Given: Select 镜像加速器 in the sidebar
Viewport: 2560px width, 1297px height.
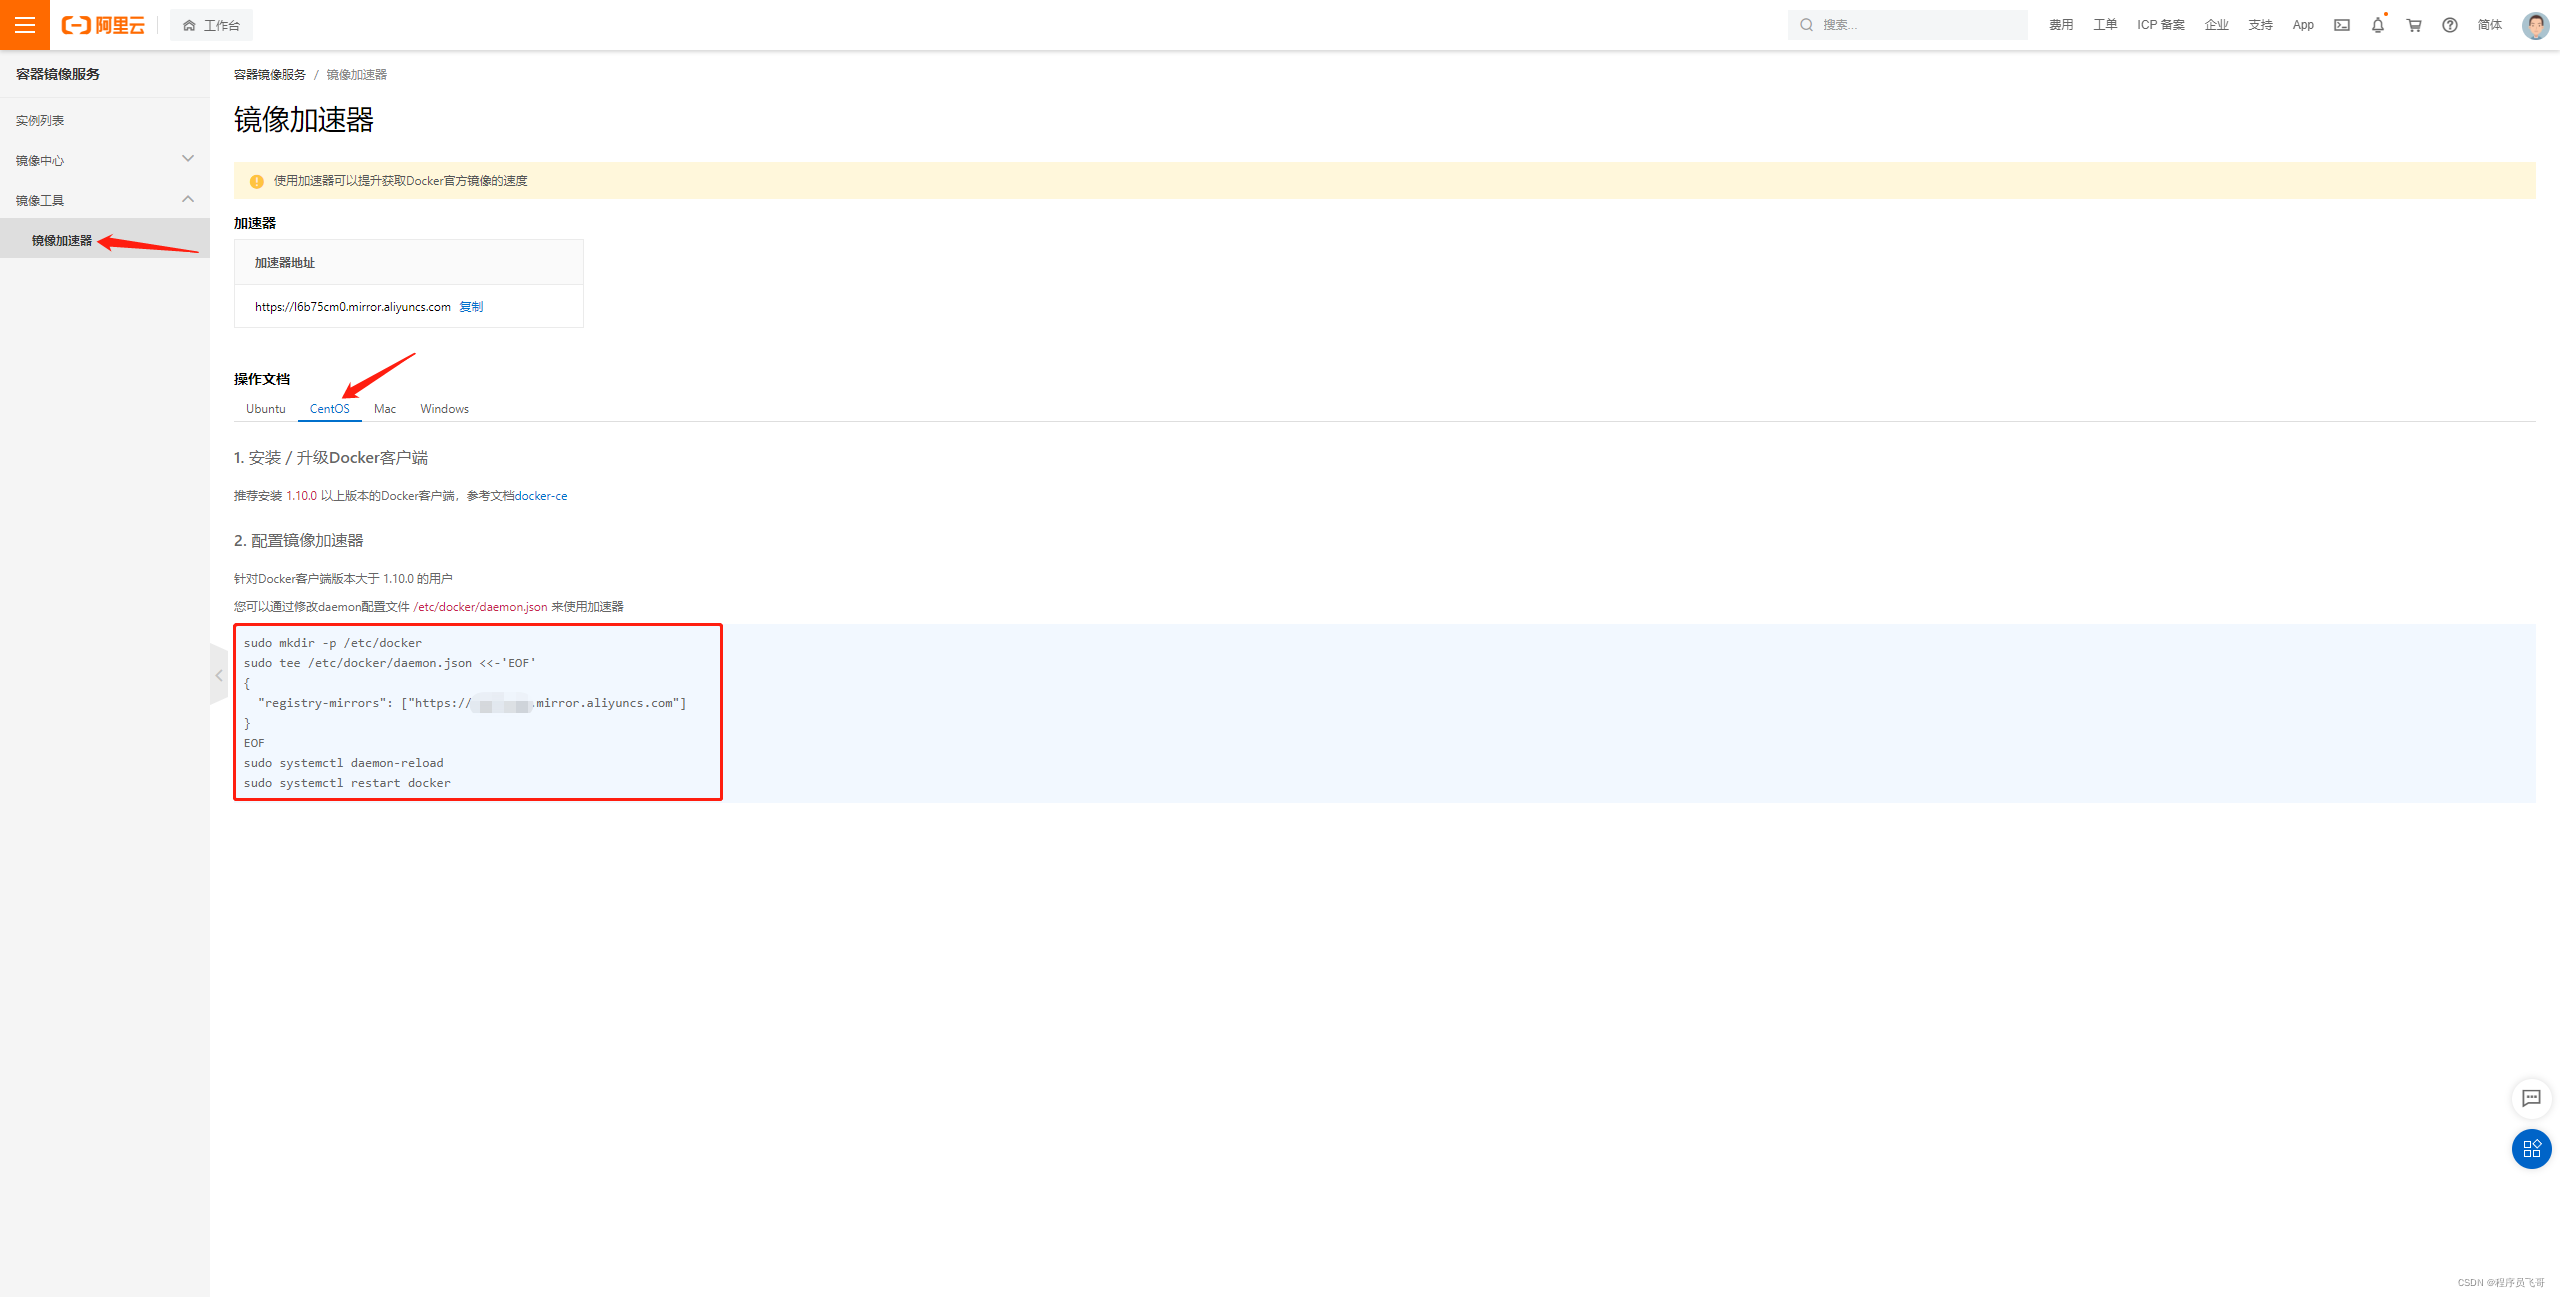Looking at the screenshot, I should tap(105, 240).
